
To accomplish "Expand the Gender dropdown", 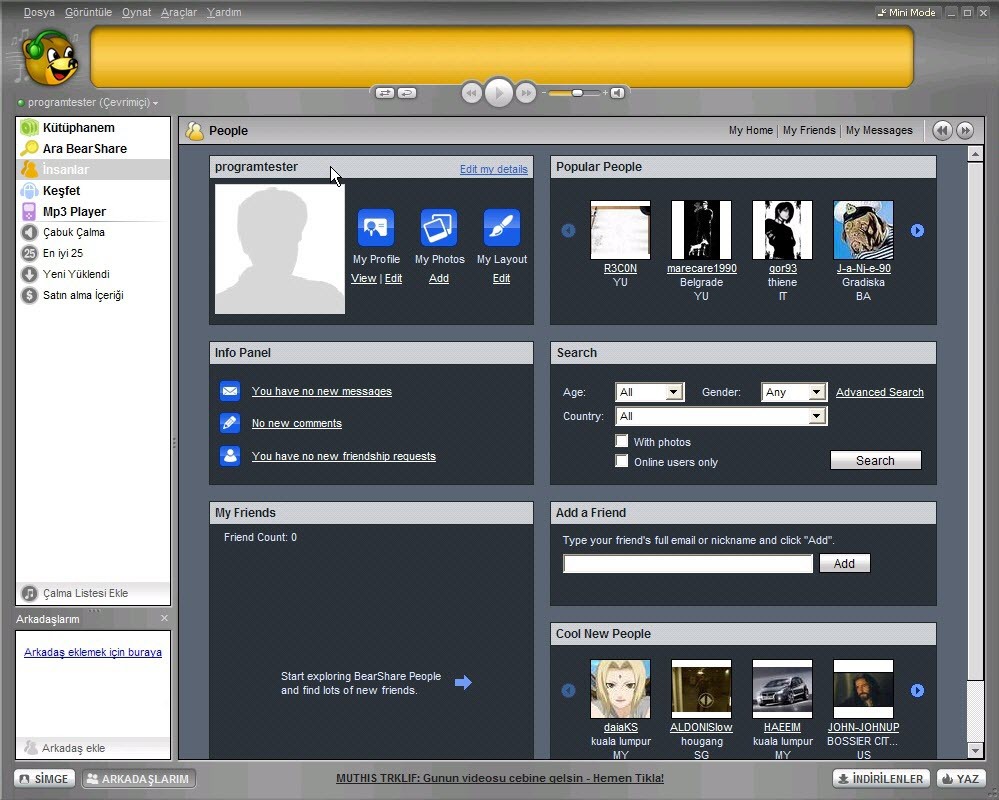I will pos(794,392).
